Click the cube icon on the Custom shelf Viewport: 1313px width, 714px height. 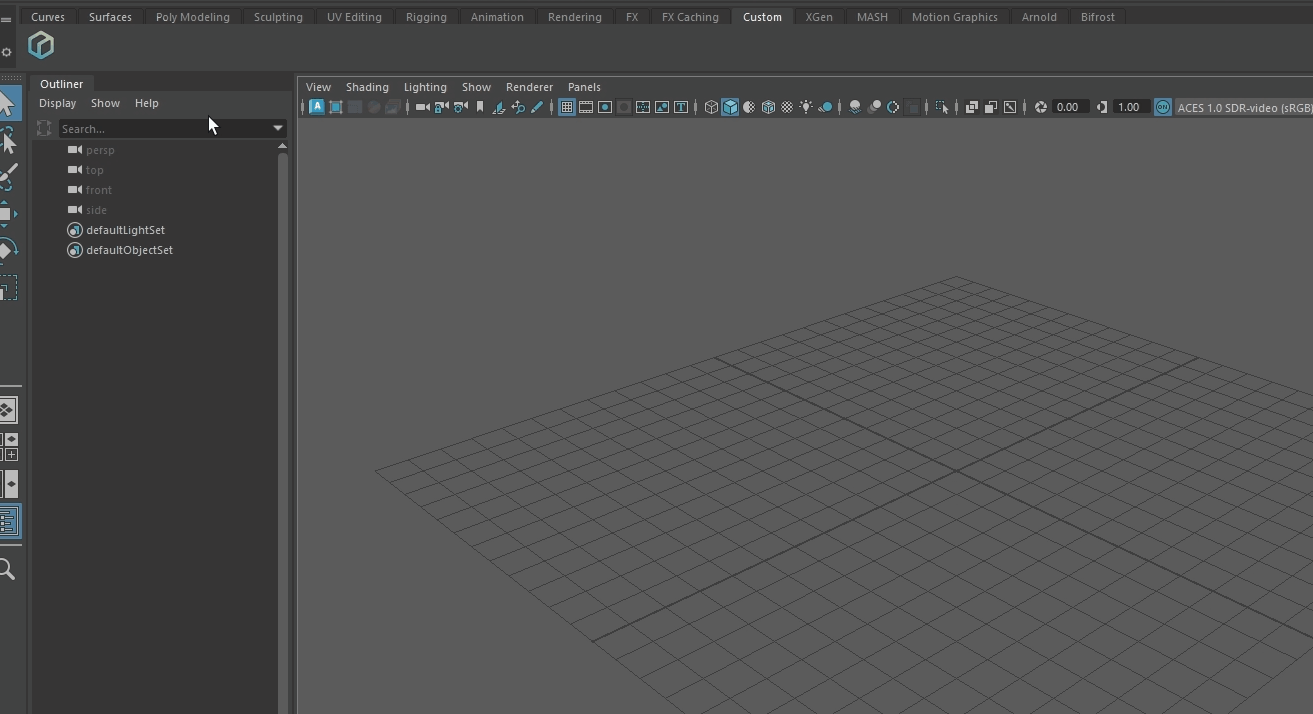41,45
